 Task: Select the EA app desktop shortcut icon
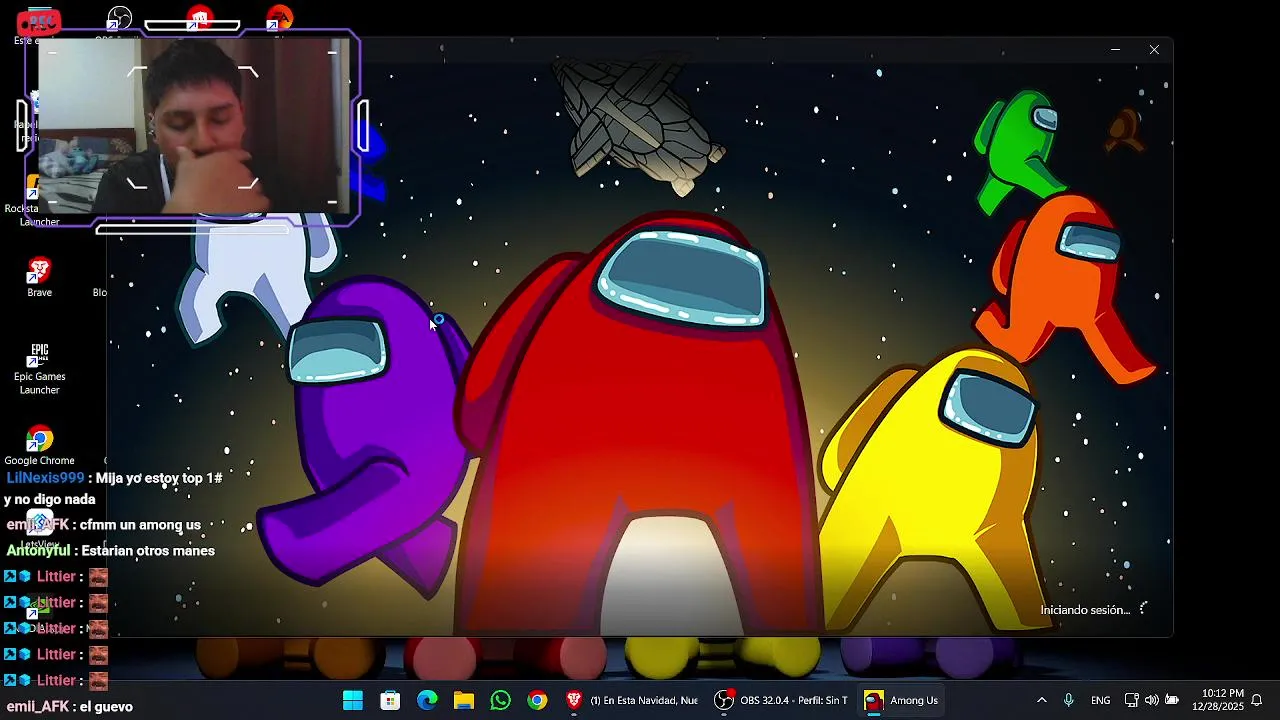(280, 18)
